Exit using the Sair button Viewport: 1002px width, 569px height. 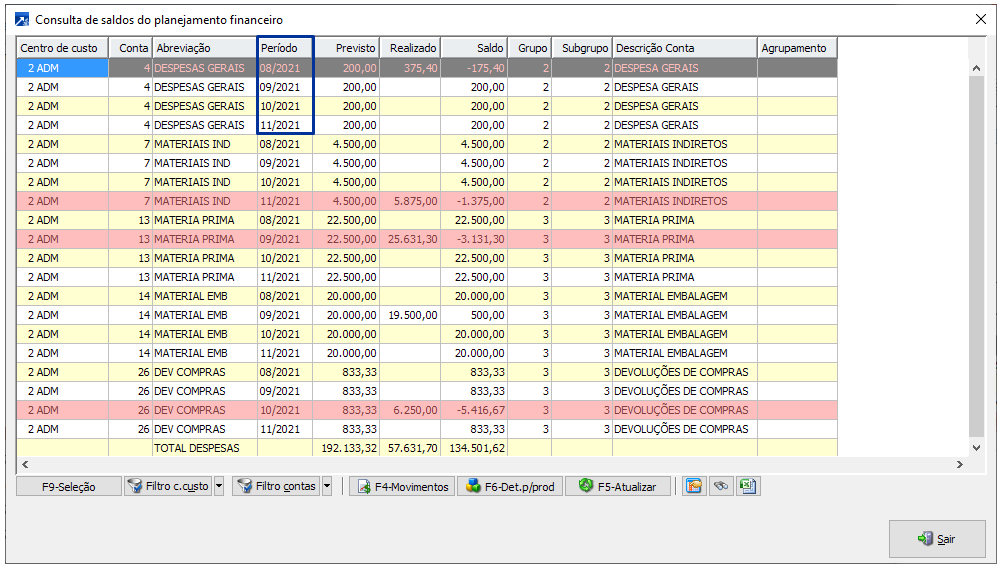(936, 539)
